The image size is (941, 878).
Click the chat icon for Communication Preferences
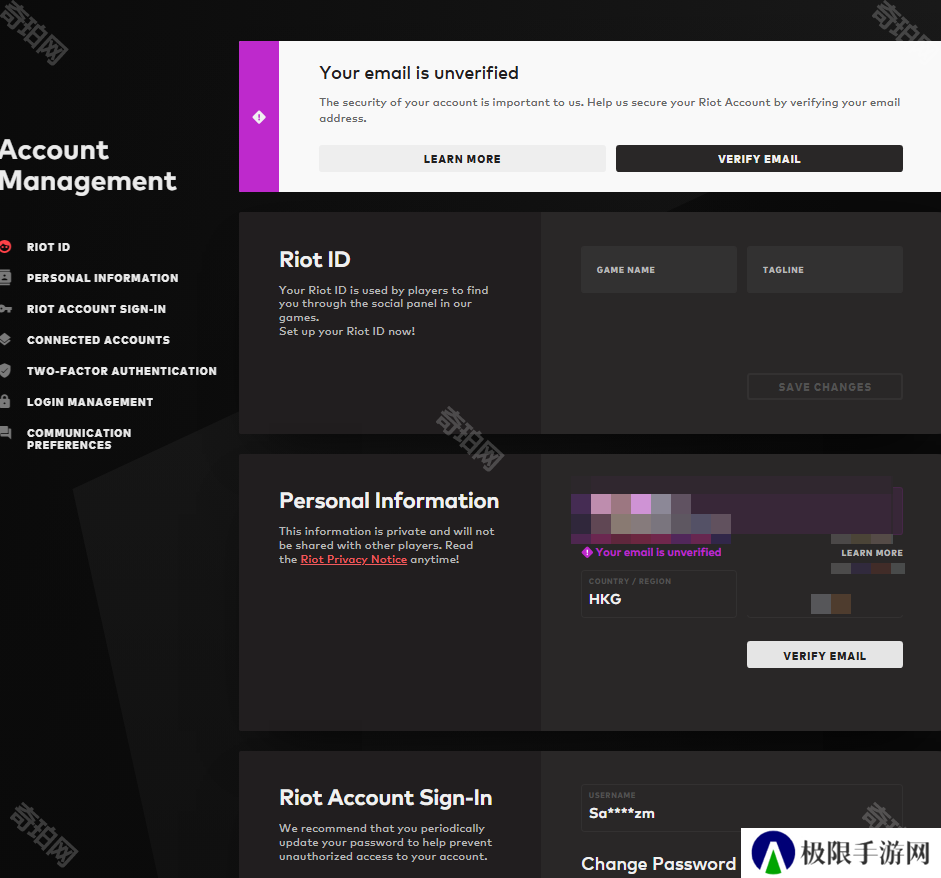pyautogui.click(x=5, y=432)
